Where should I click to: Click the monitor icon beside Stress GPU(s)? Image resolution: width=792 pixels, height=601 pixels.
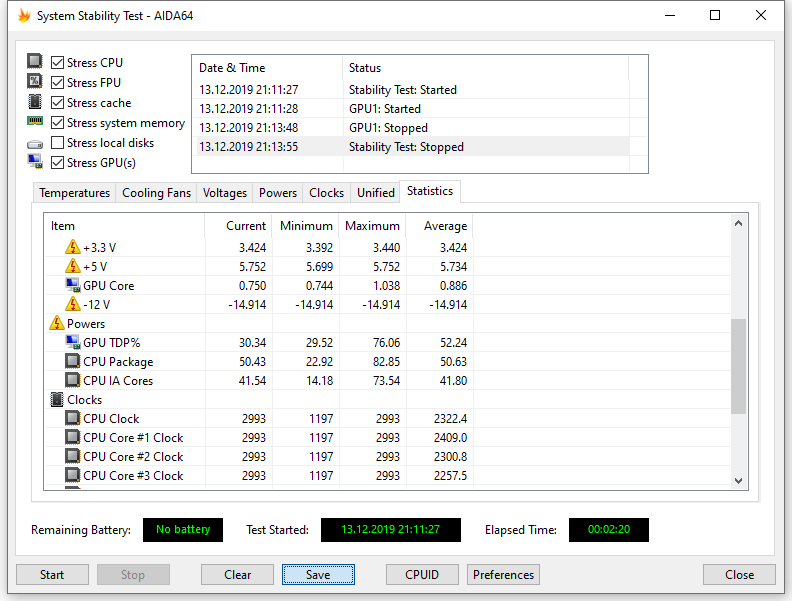click(x=35, y=162)
